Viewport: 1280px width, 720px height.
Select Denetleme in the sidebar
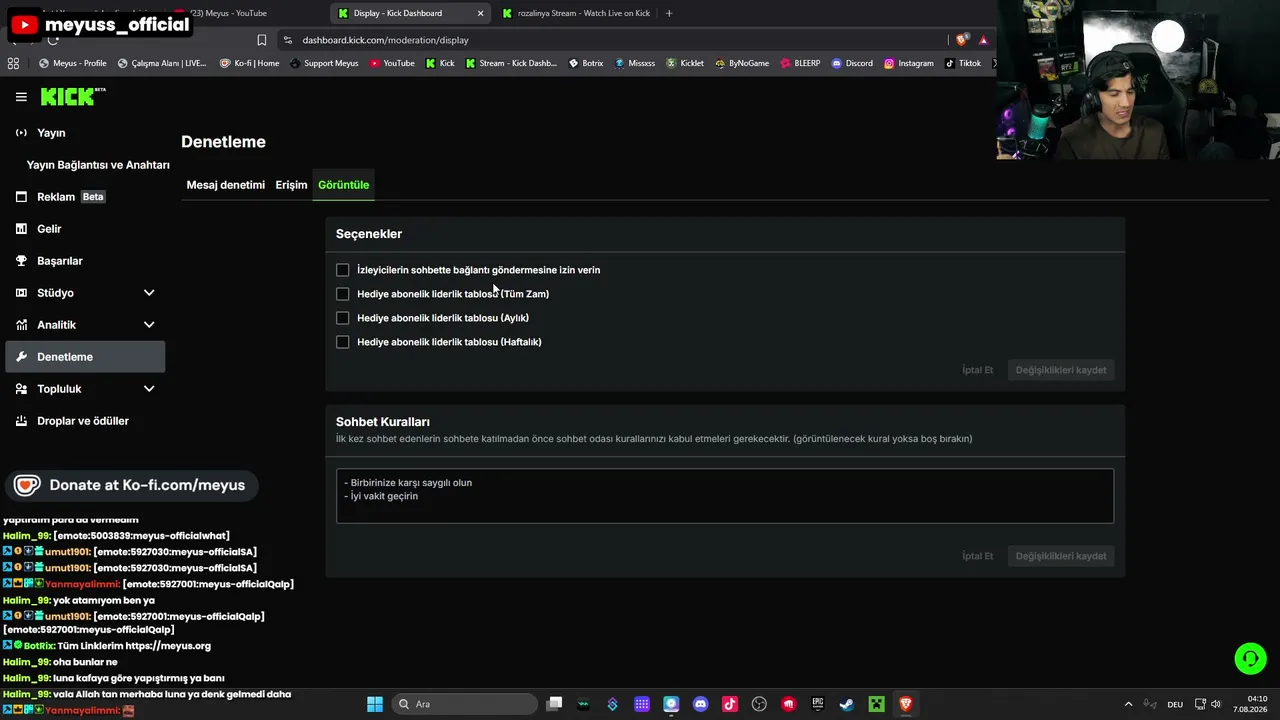(x=85, y=357)
